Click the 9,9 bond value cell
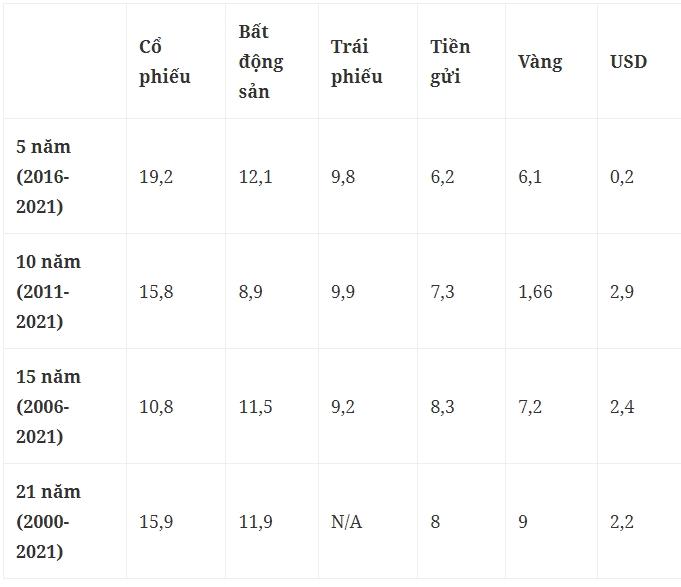Image resolution: width=681 pixels, height=587 pixels. pos(342,292)
